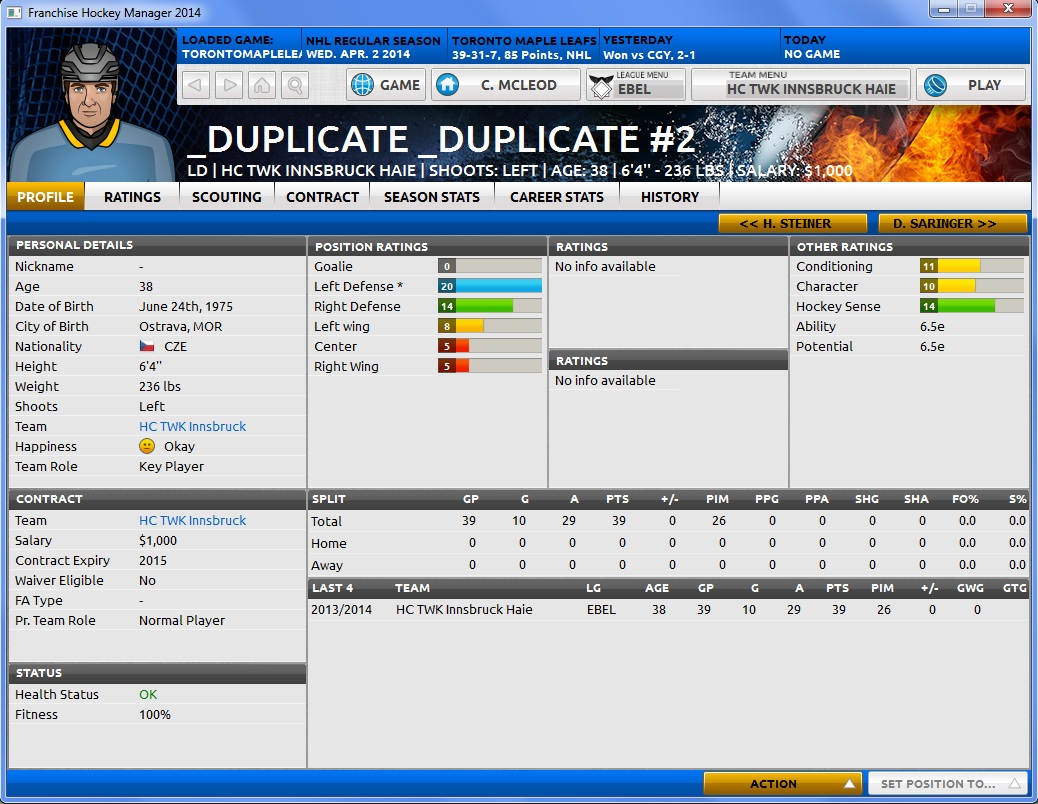
Task: Click the PTS column header in split table
Action: click(618, 499)
